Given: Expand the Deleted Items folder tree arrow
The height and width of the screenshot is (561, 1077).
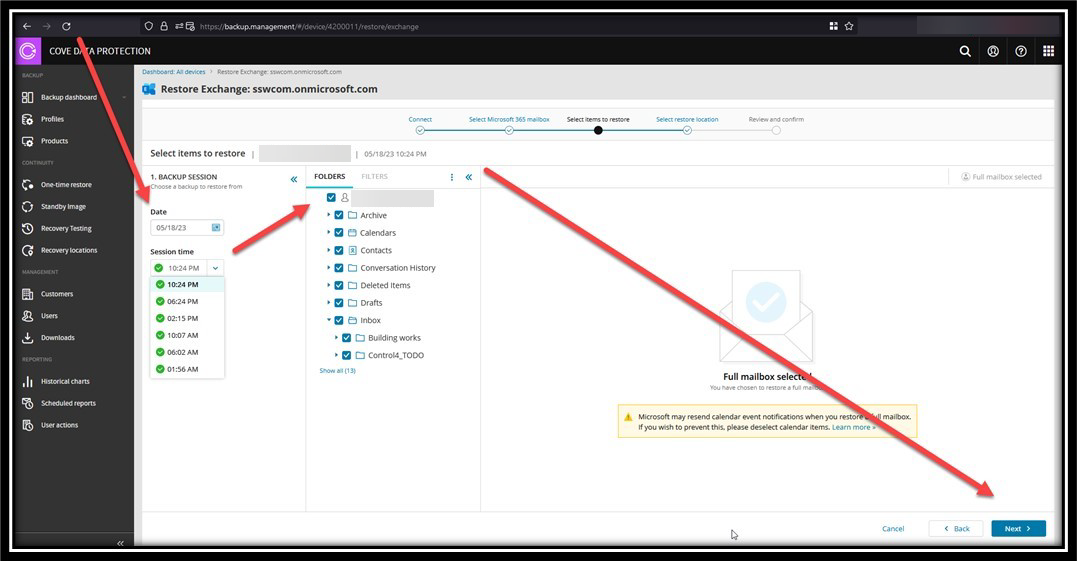Looking at the screenshot, I should (x=329, y=285).
